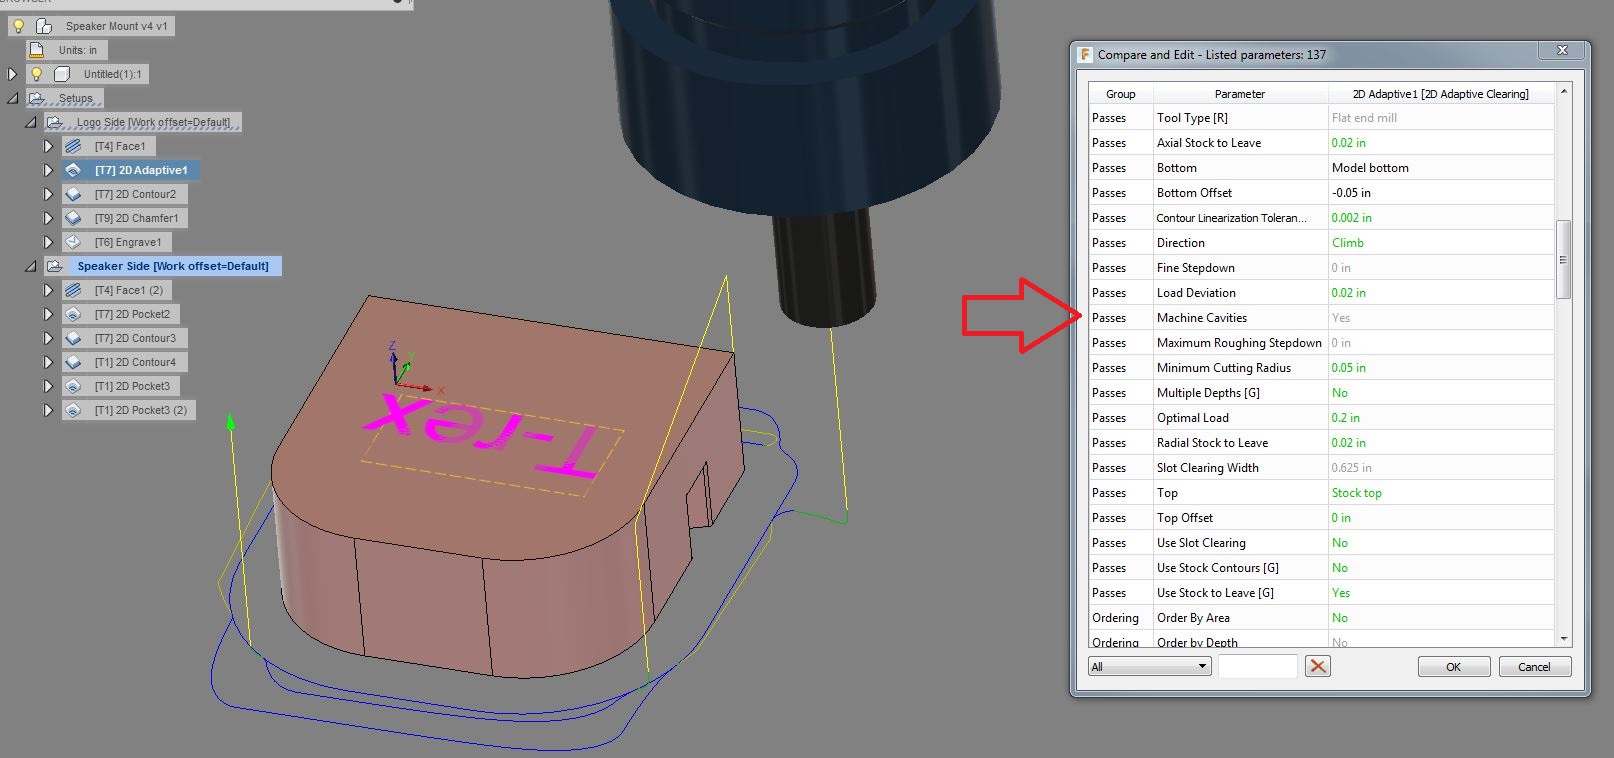
Task: Click the Bottom value 'Model bottom'
Action: point(1370,168)
